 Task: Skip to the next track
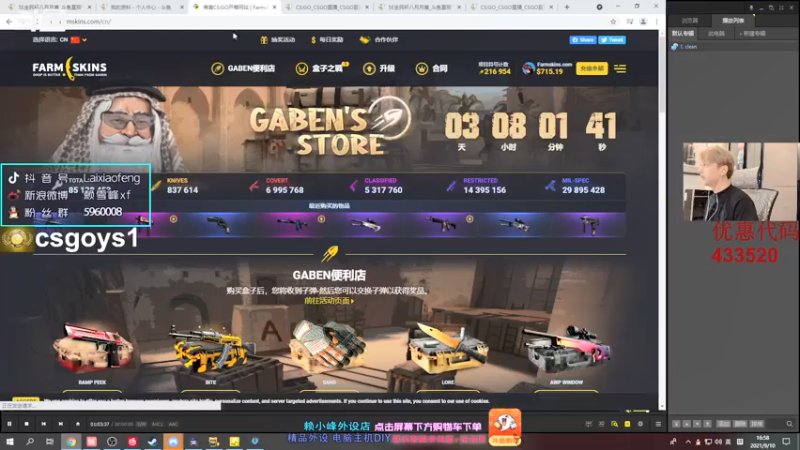(x=61, y=424)
